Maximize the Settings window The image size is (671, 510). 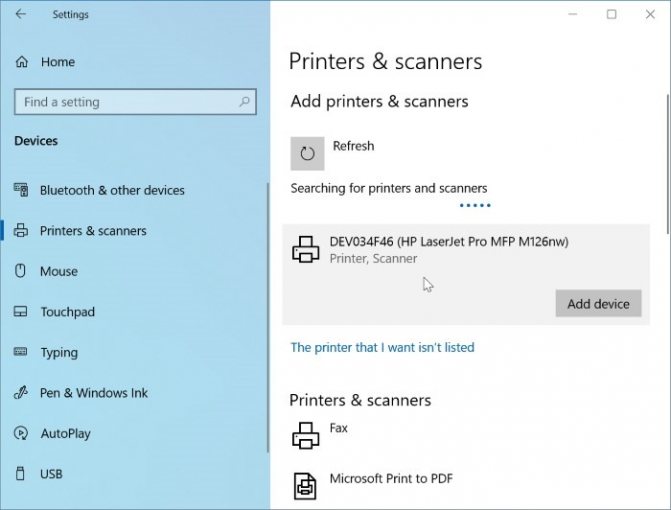(611, 14)
